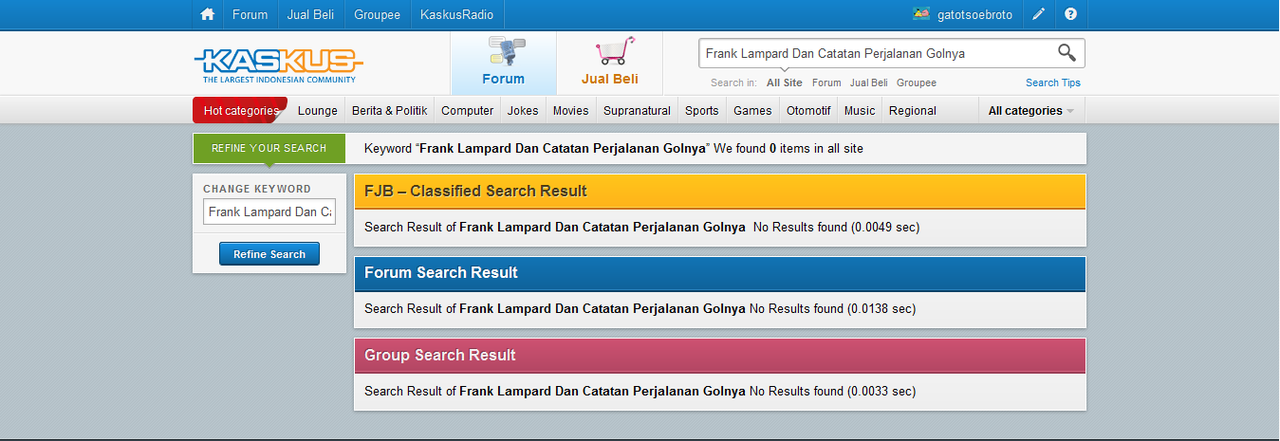Click the magnifier search icon
The height and width of the screenshot is (441, 1280).
(1067, 53)
